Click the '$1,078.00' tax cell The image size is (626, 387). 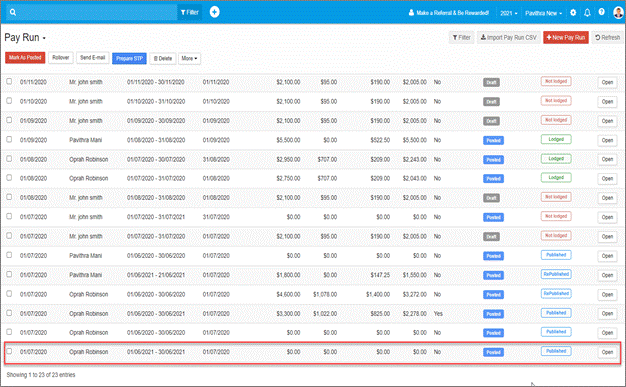(x=325, y=294)
